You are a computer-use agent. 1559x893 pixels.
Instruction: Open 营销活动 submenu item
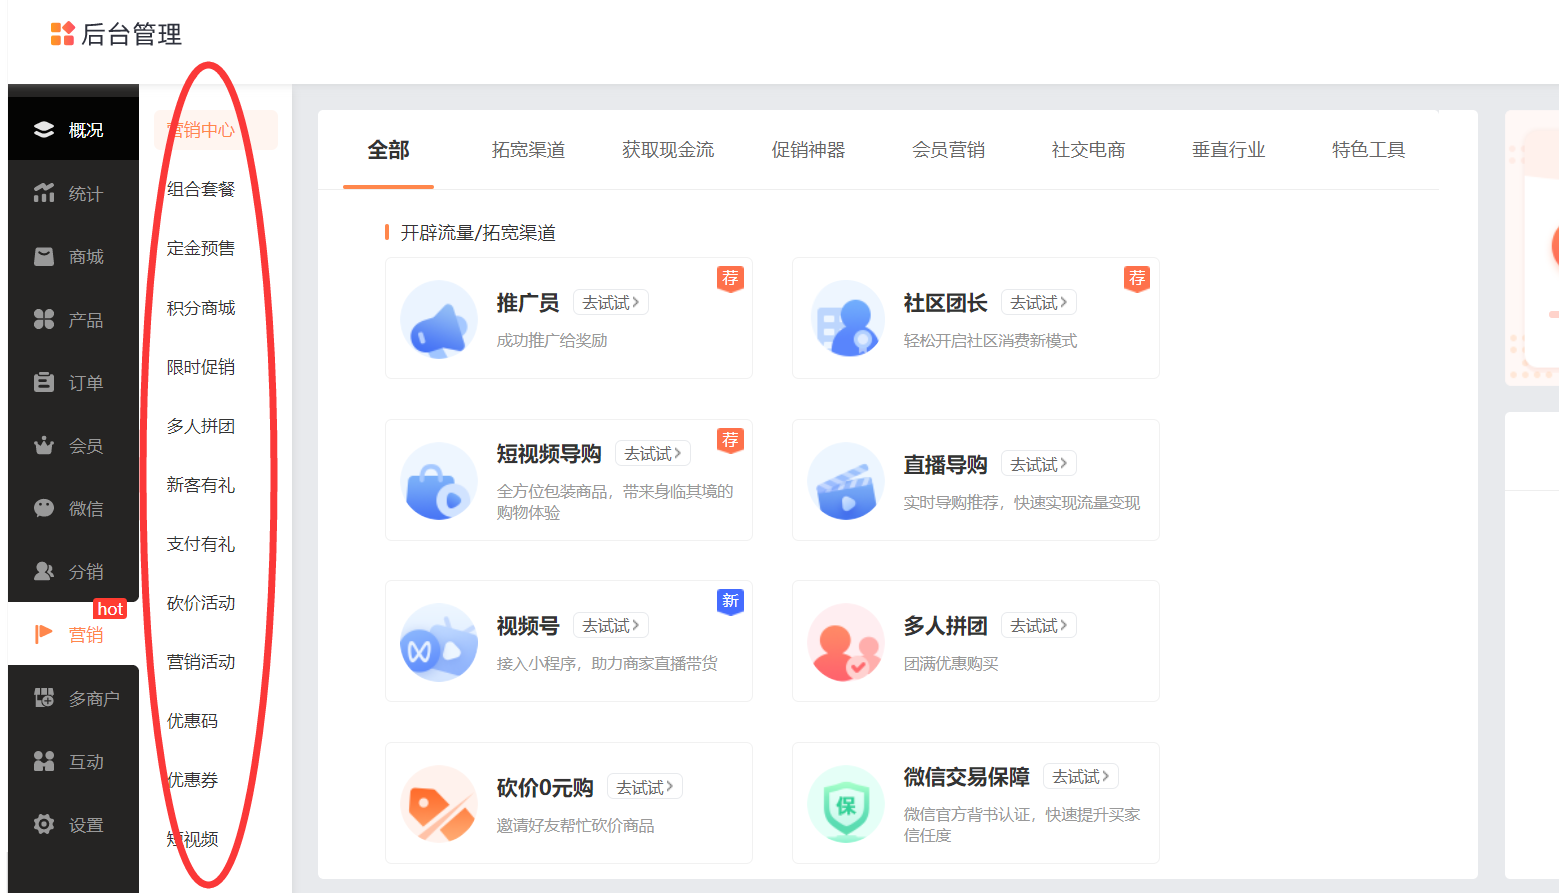coord(201,662)
